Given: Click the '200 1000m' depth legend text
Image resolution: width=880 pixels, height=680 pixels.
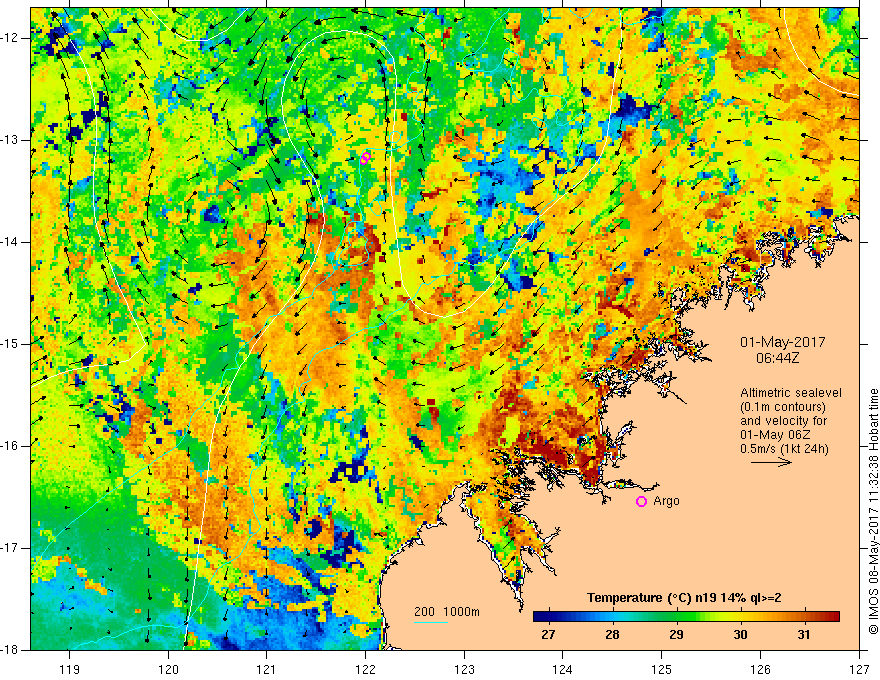Looking at the screenshot, I should 447,612.
